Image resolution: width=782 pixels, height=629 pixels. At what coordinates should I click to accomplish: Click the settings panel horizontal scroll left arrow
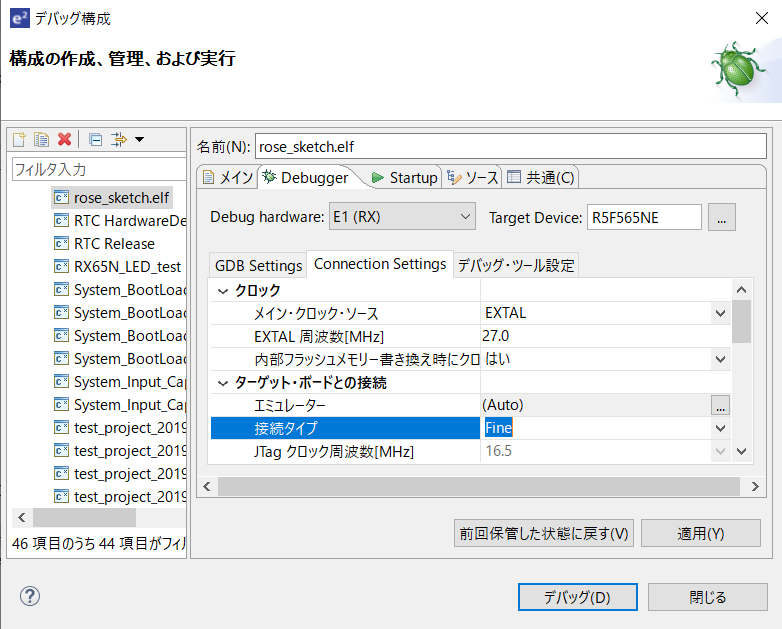(x=207, y=486)
